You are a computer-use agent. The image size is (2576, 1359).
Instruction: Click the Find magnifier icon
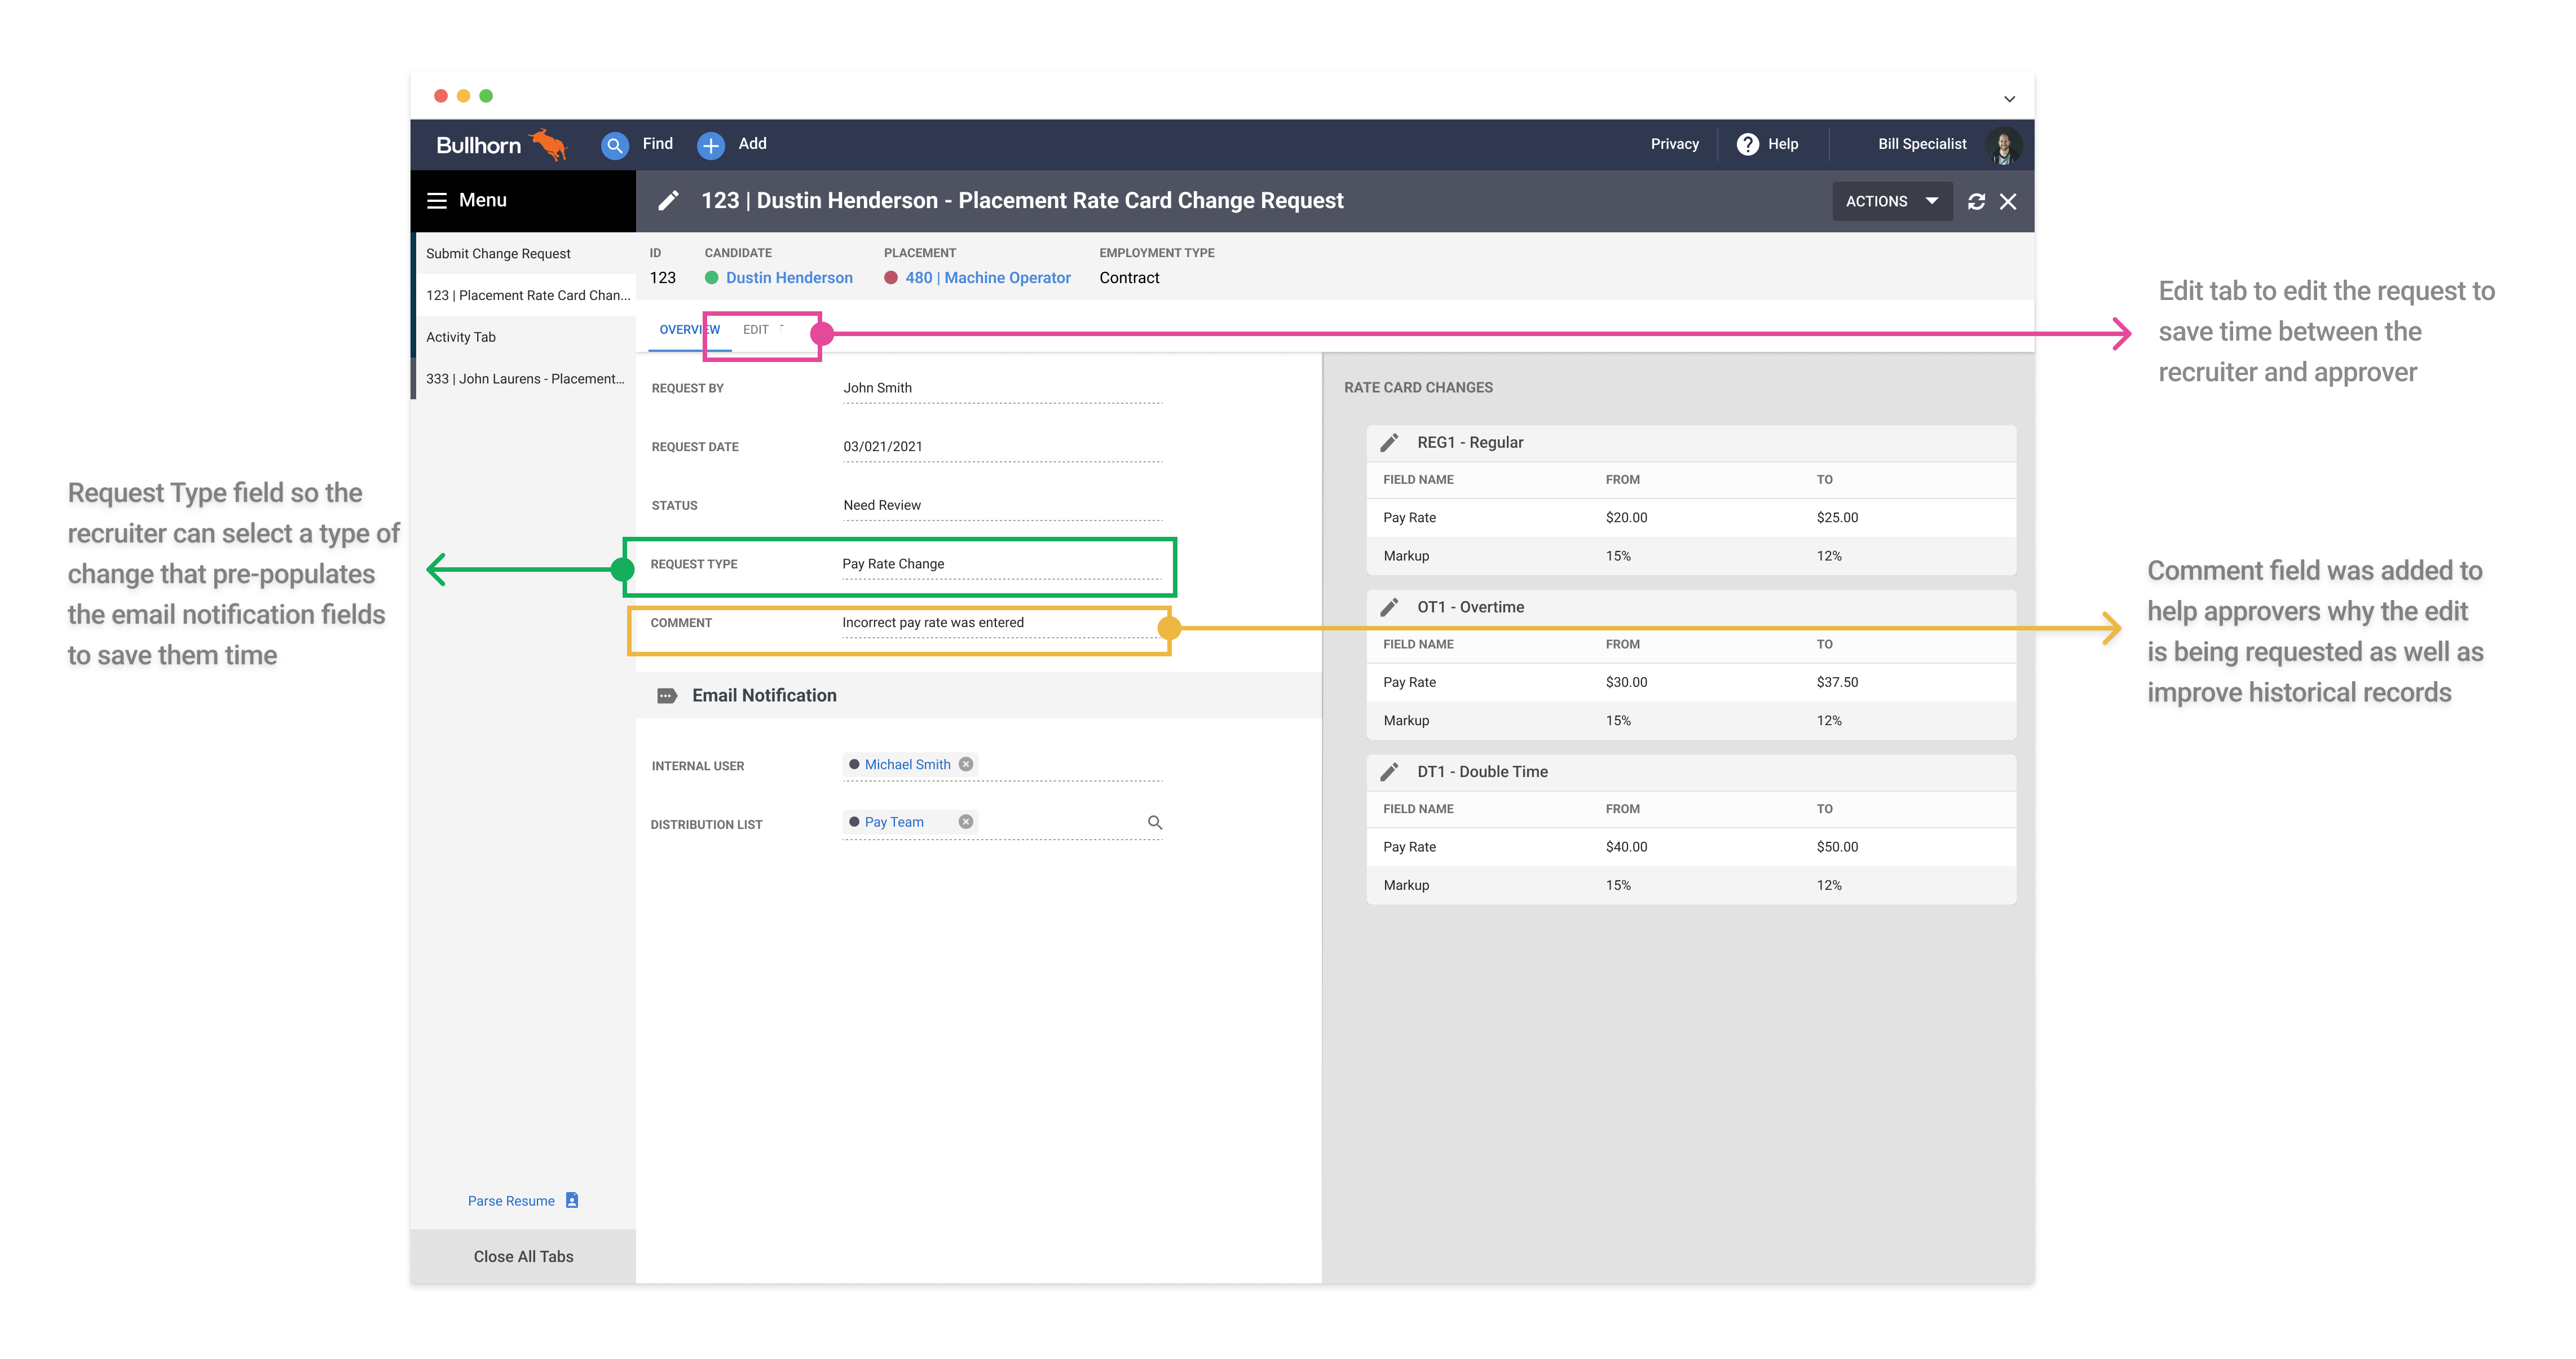[x=614, y=145]
